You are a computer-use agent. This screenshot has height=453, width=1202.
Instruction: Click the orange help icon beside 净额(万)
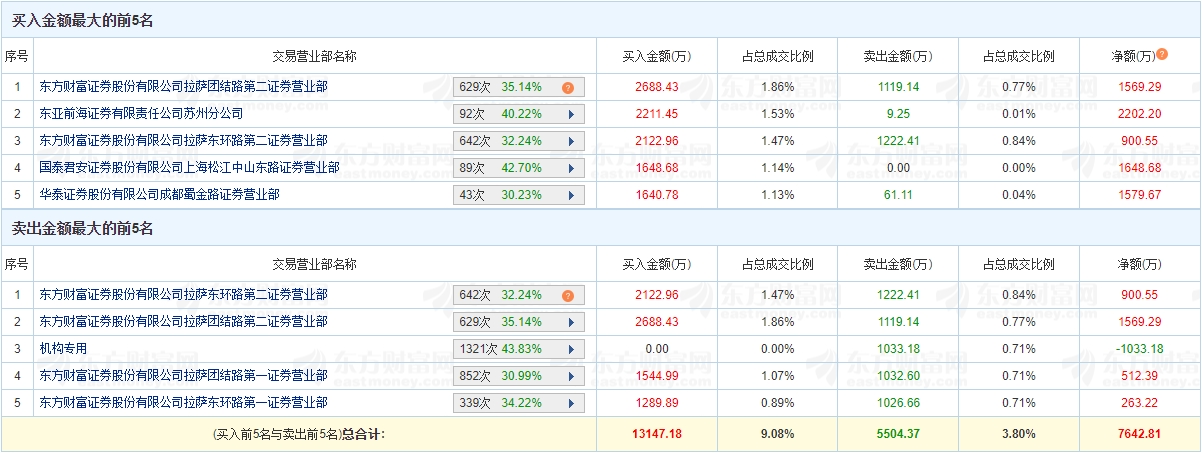pyautogui.click(x=1162, y=54)
